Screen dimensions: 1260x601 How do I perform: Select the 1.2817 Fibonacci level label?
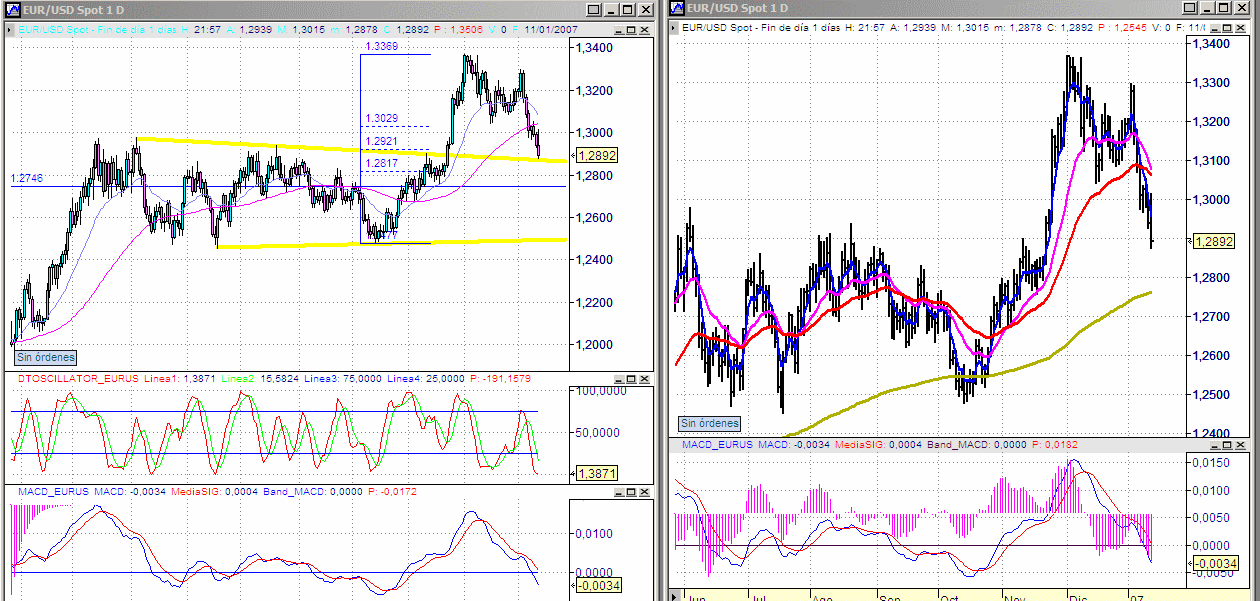(x=381, y=163)
